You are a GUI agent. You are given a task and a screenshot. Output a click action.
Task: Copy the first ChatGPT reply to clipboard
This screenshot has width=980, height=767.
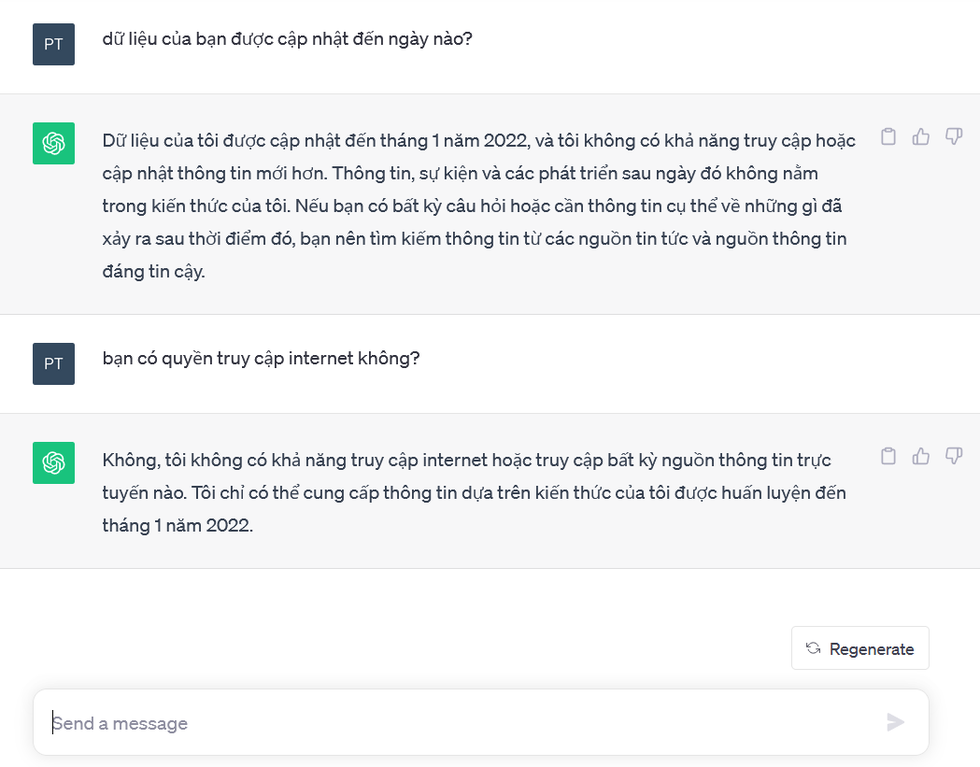888,137
